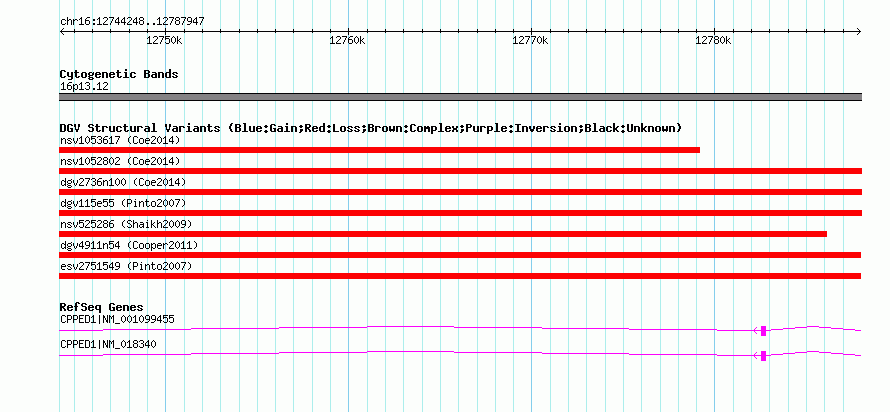The image size is (890, 412).
Task: Click the CPPED1|NM_018340 transcript label
Action: click(x=108, y=344)
